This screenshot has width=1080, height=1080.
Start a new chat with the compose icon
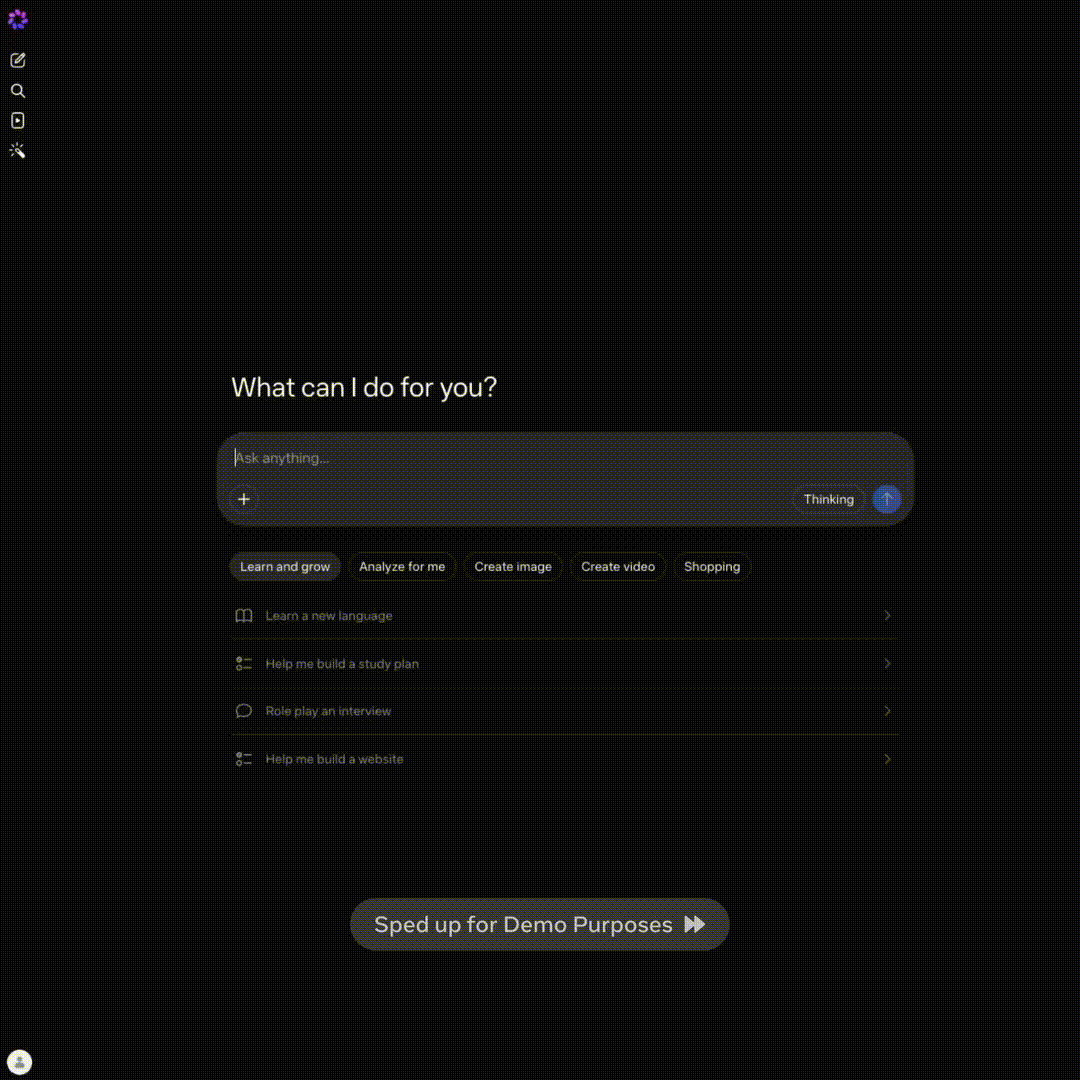pos(18,60)
